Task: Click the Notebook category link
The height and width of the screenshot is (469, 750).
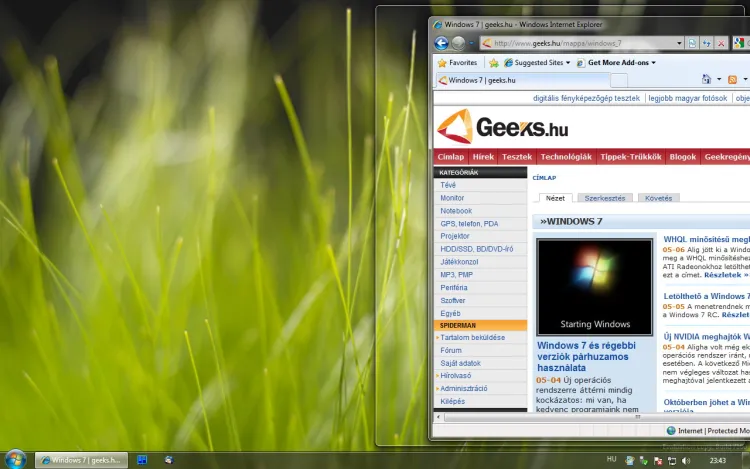Action: (456, 211)
